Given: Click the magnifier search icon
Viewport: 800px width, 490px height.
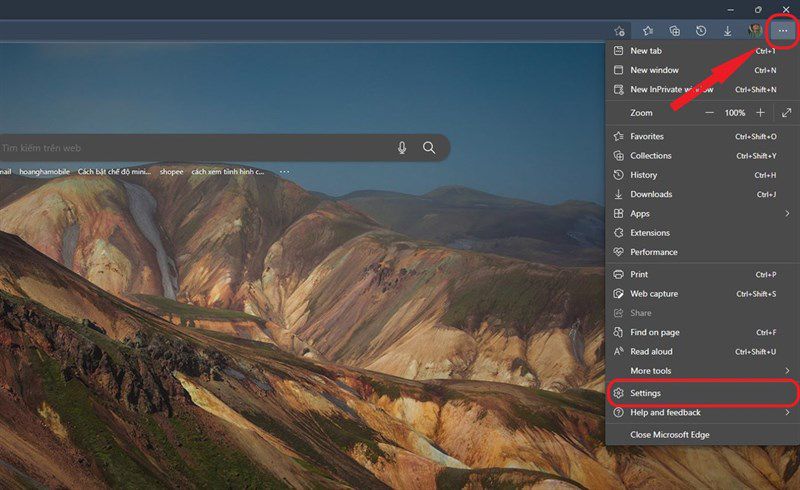Looking at the screenshot, I should [x=429, y=148].
